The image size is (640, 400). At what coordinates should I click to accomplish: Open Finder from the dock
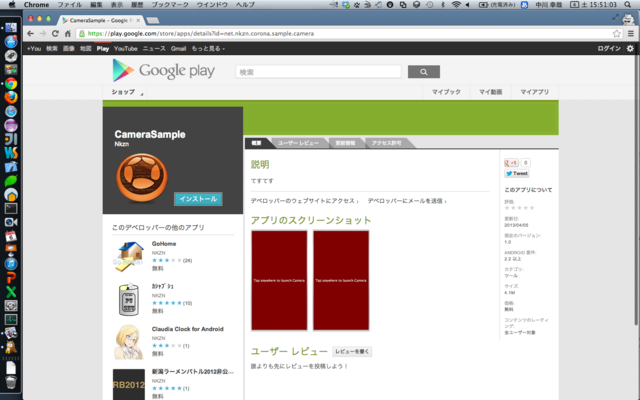11,27
